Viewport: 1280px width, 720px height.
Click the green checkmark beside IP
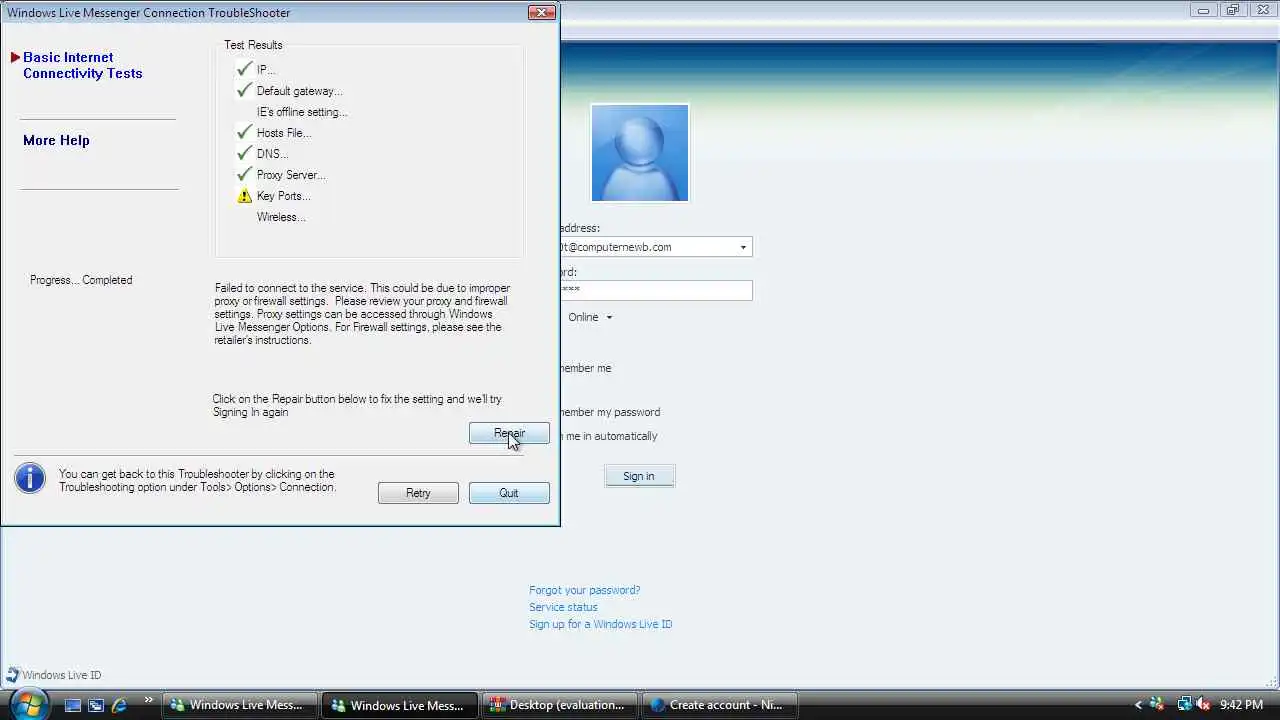[244, 69]
